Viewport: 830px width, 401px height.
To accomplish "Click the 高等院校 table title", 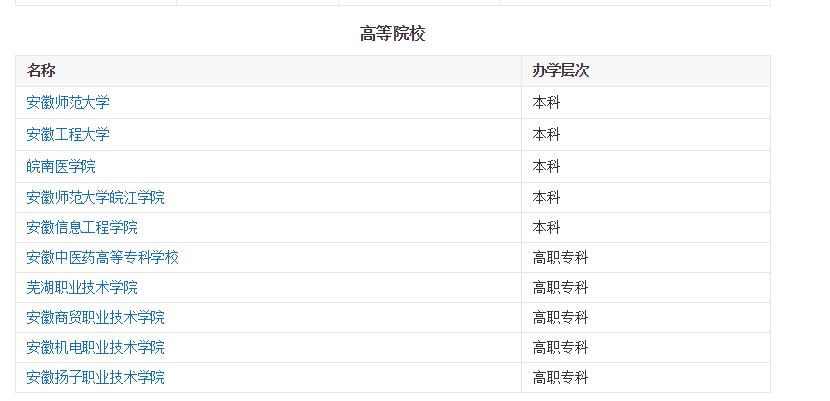I will tap(392, 34).
